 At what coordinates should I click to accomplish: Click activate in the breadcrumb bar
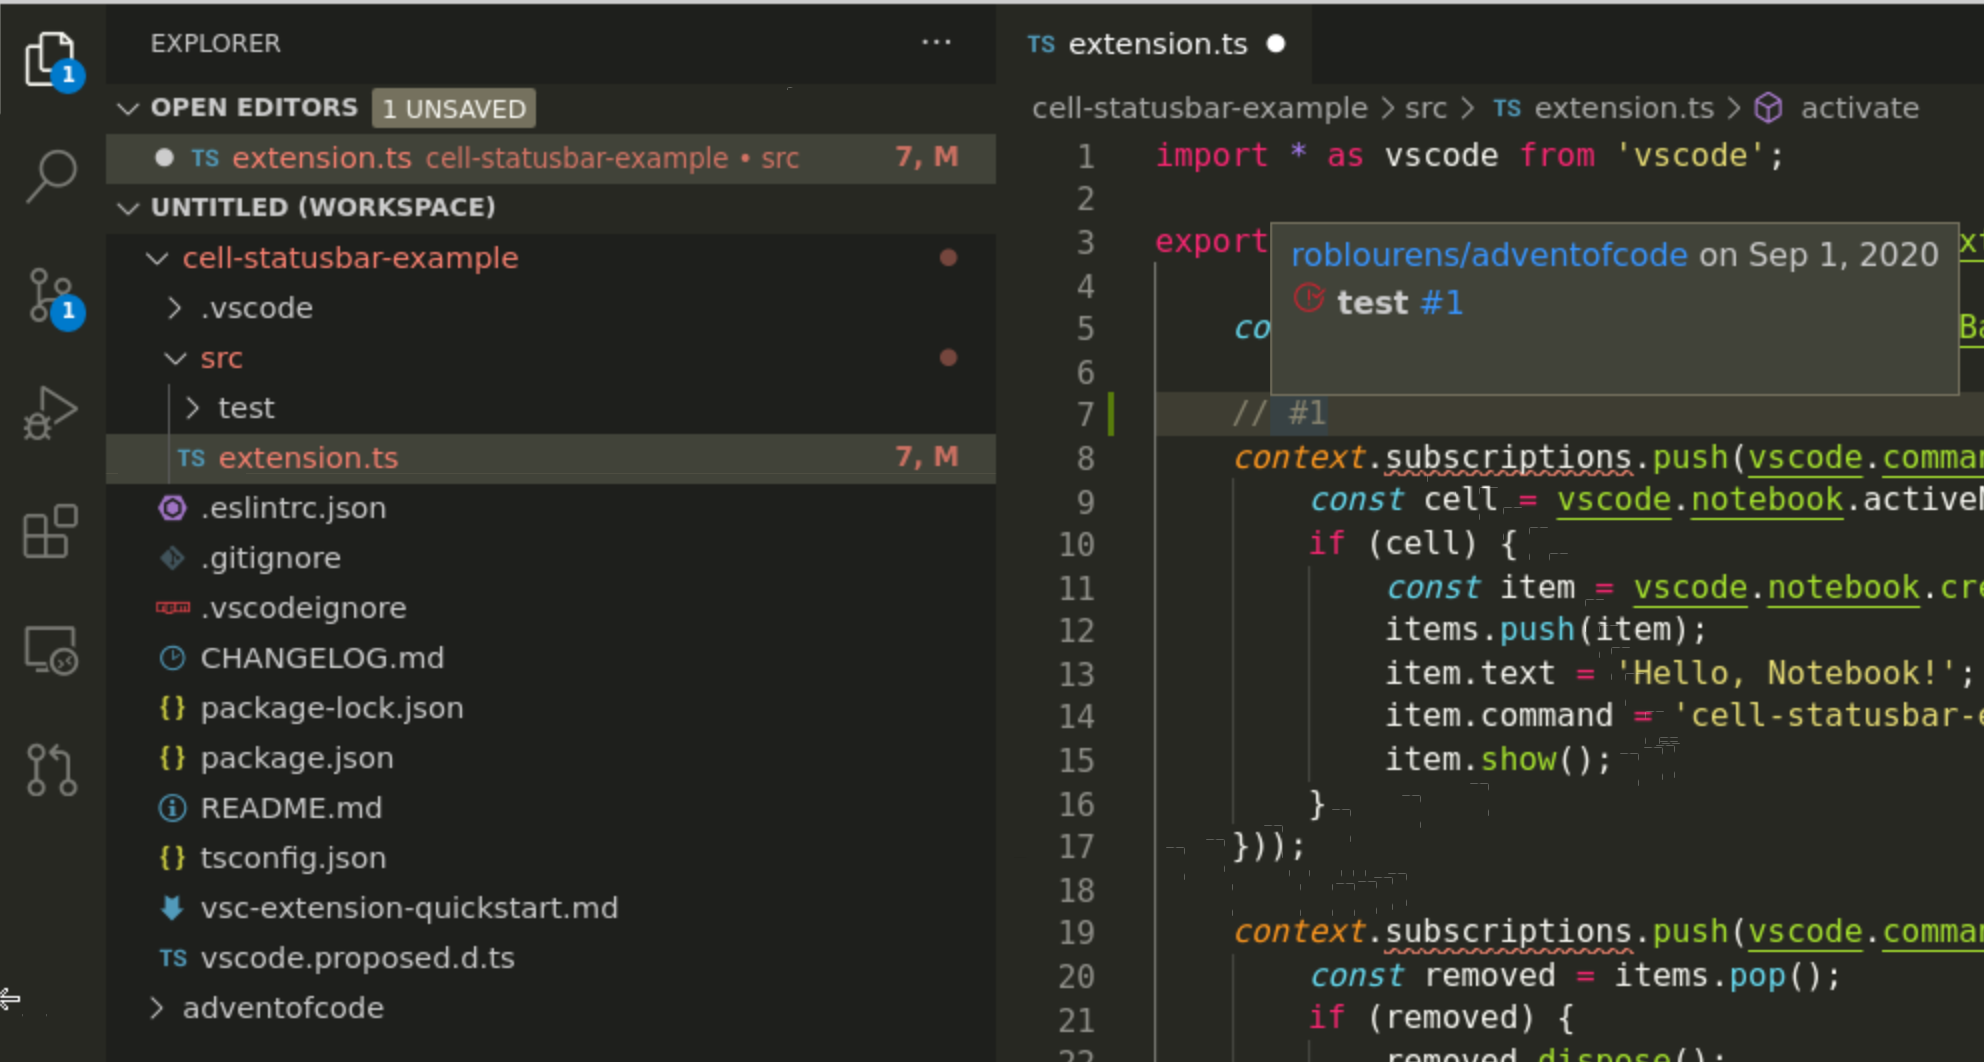(1859, 107)
